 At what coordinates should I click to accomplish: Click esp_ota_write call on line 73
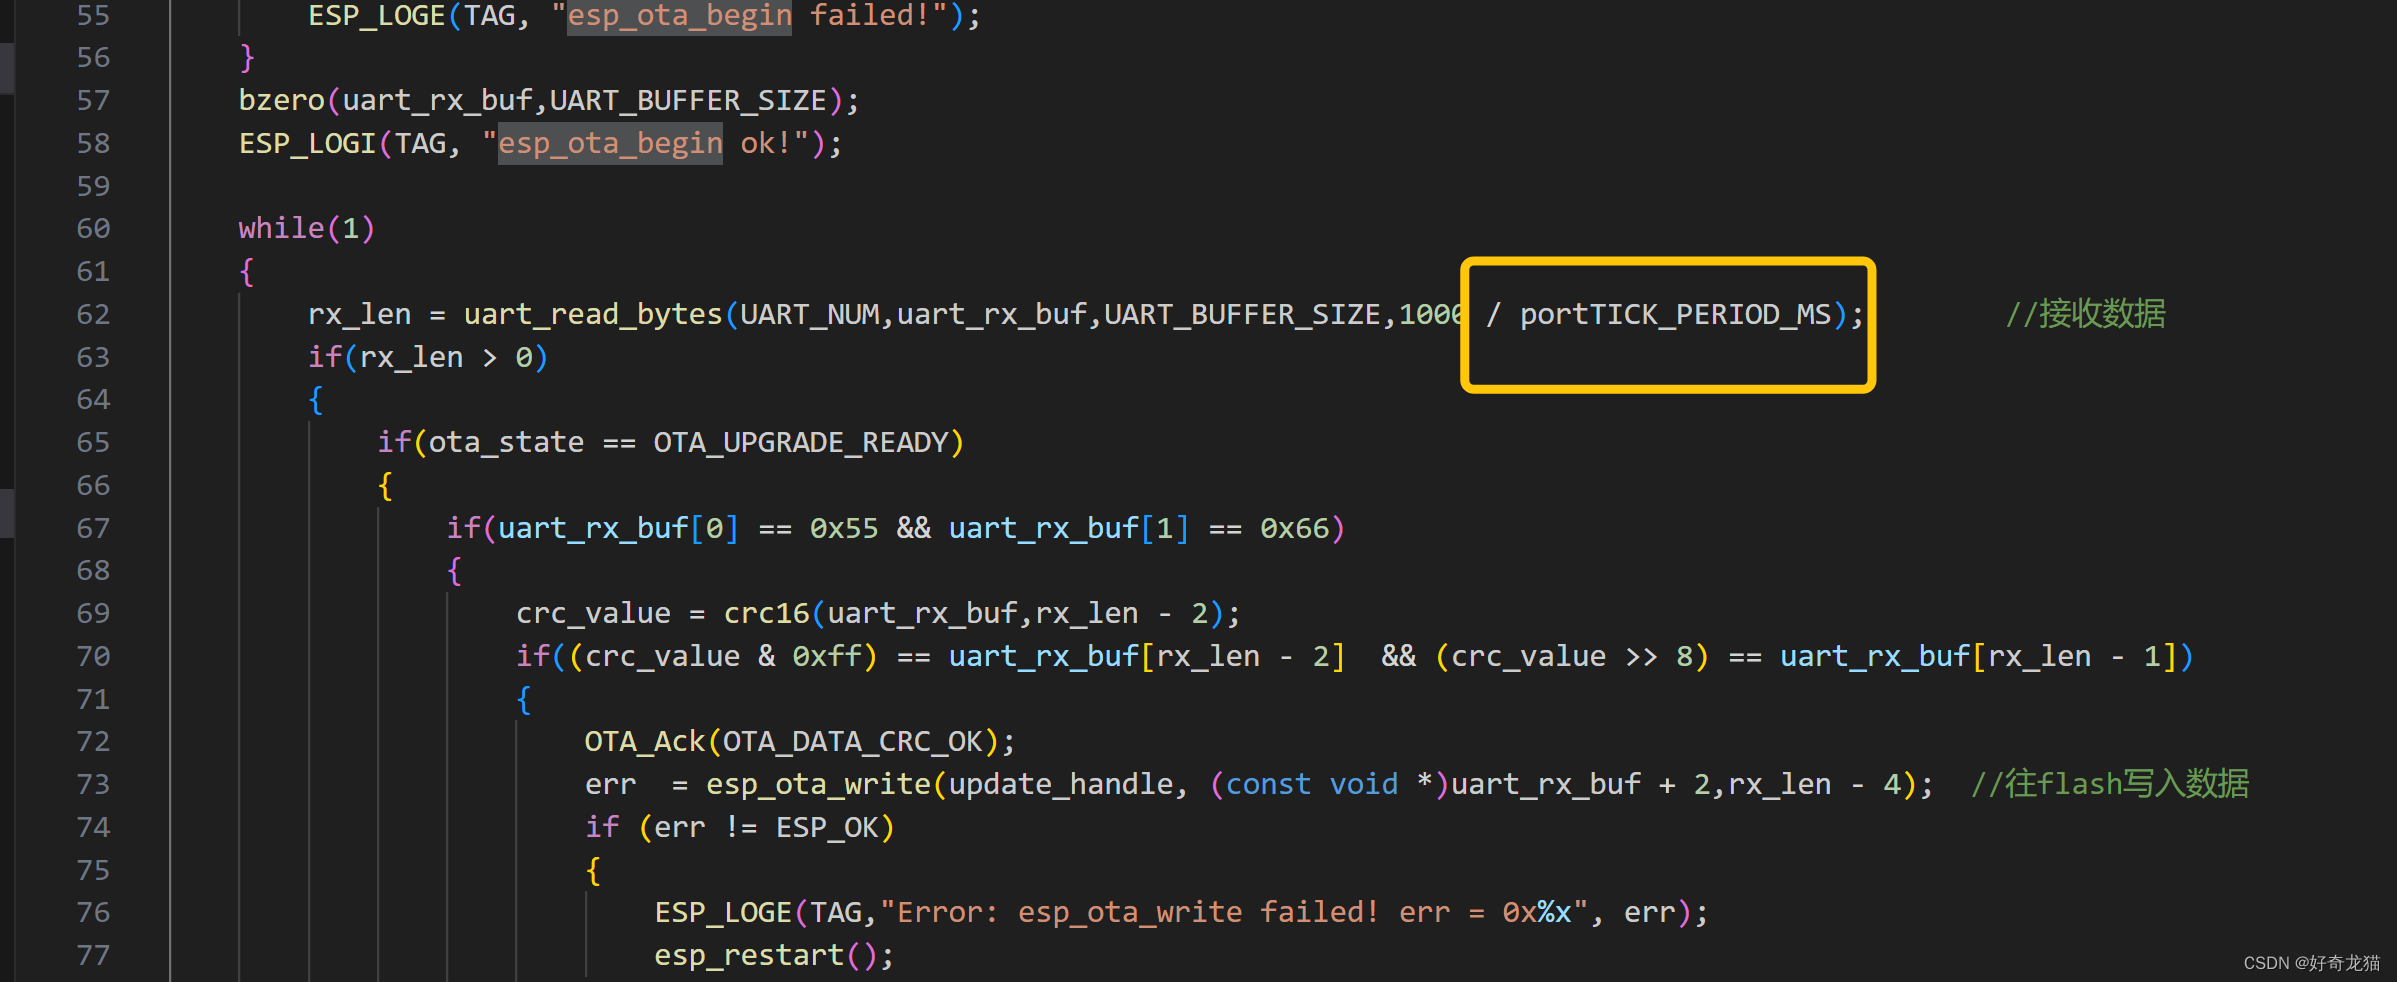[819, 785]
